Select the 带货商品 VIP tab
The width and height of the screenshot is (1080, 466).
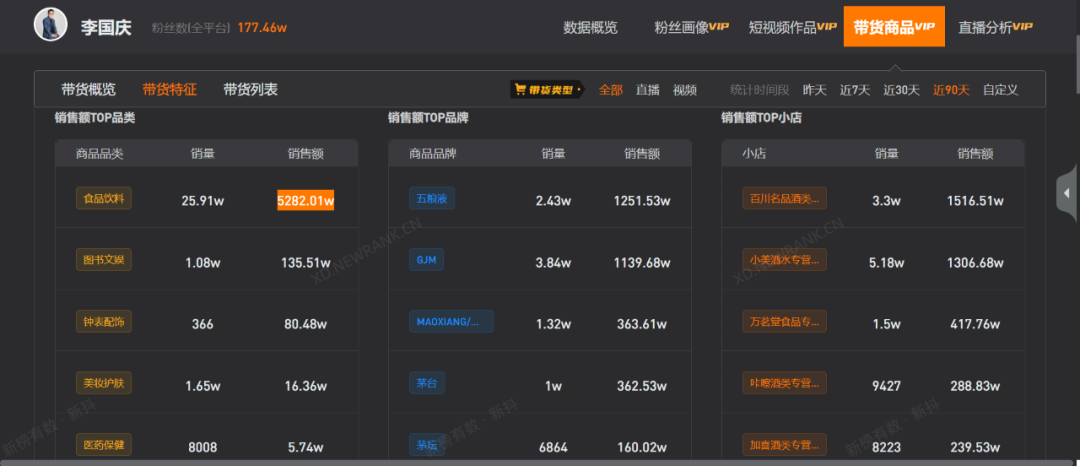(x=894, y=27)
